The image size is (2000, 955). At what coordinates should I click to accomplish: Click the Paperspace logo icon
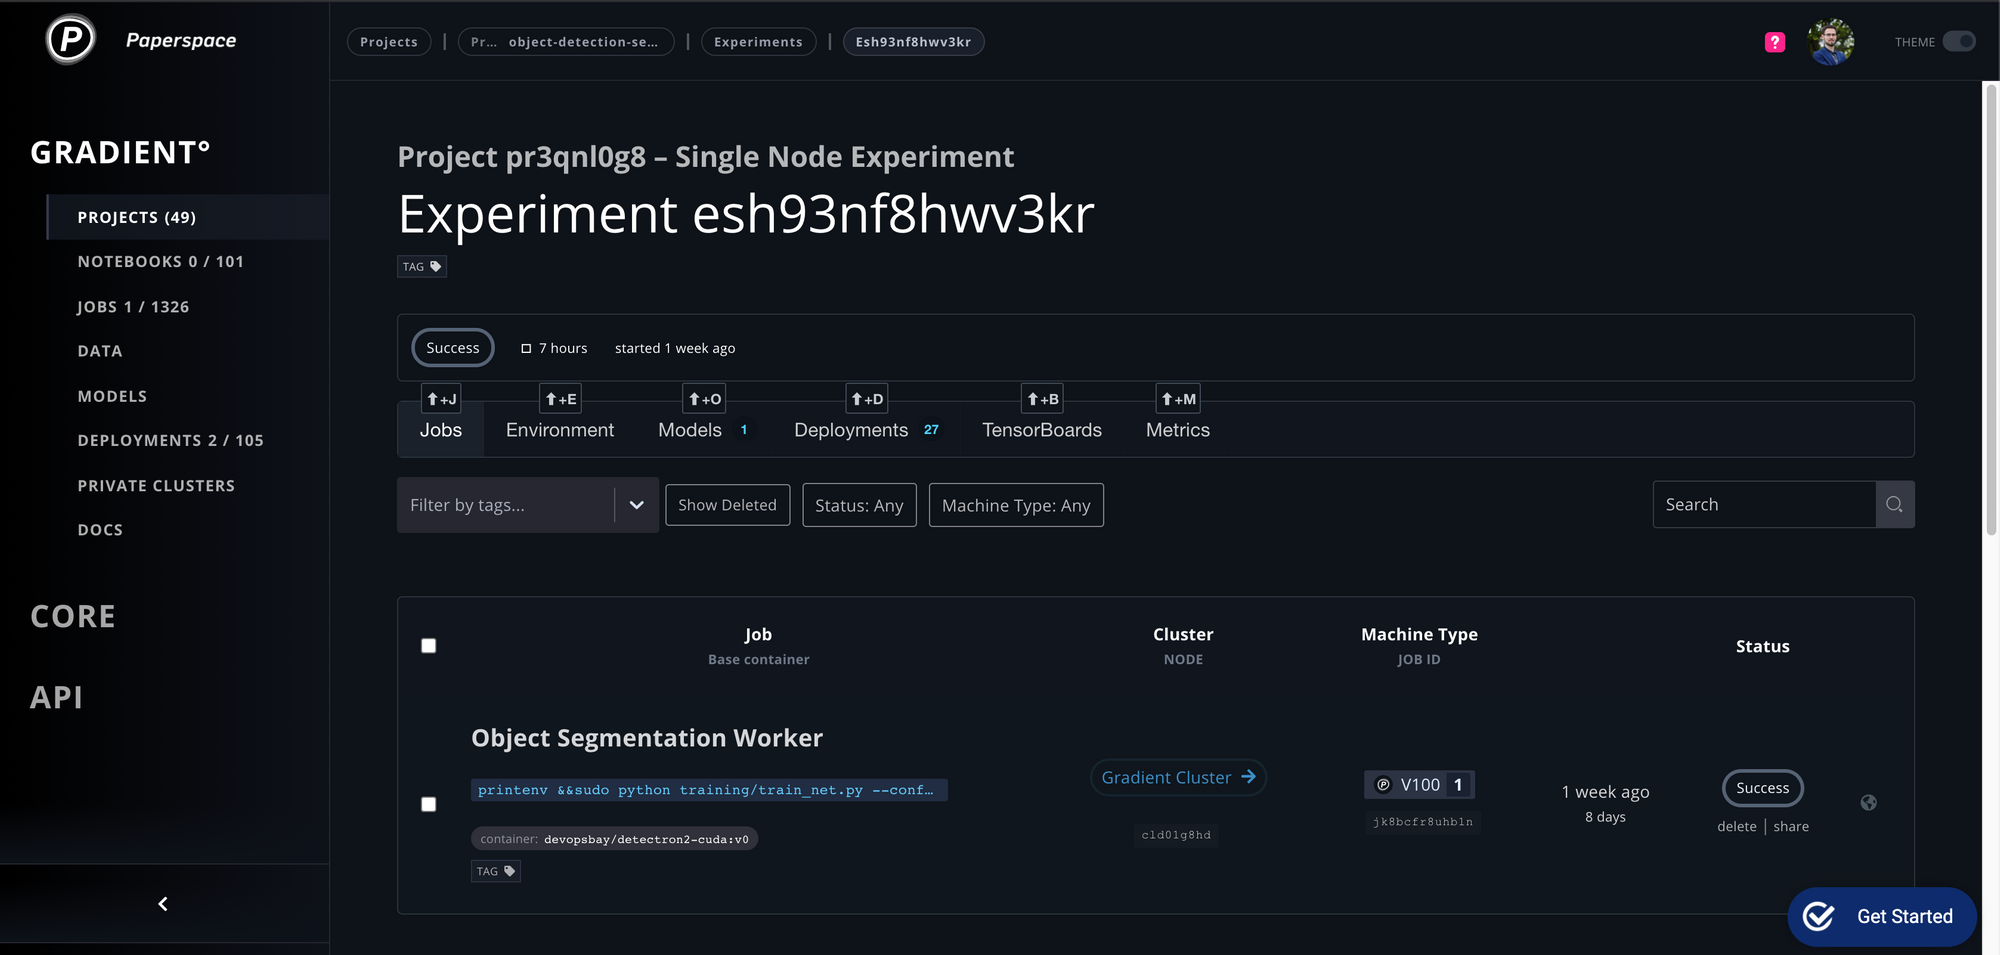71,40
